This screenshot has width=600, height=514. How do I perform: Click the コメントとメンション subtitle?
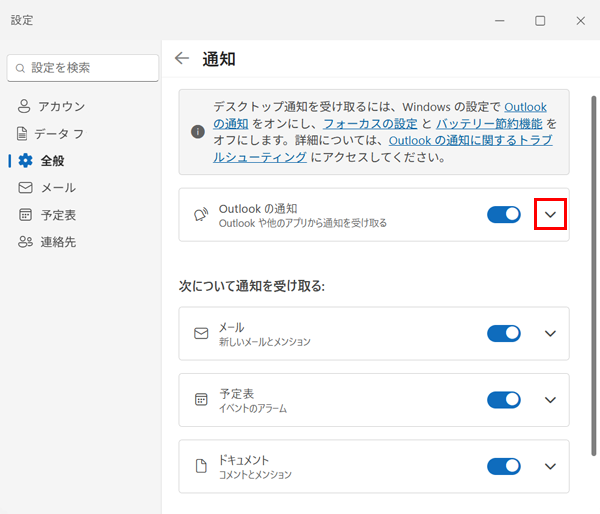[x=255, y=475]
